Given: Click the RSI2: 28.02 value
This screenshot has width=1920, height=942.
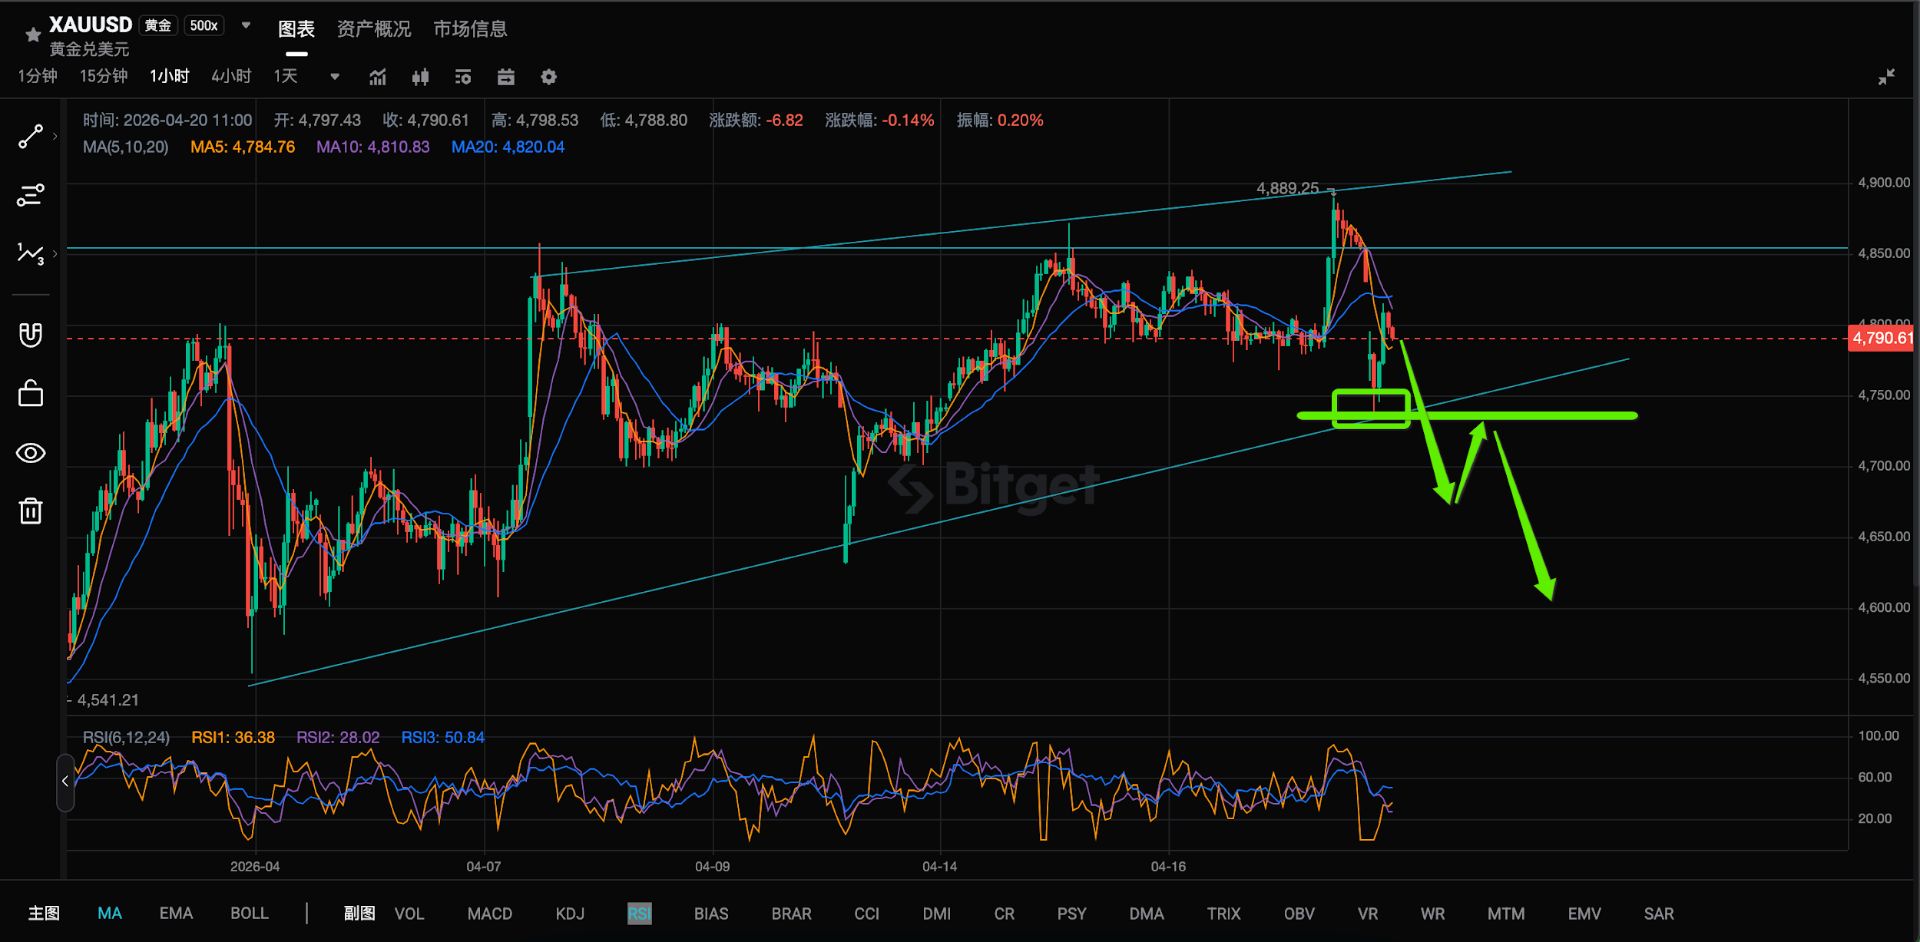Looking at the screenshot, I should pyautogui.click(x=338, y=738).
